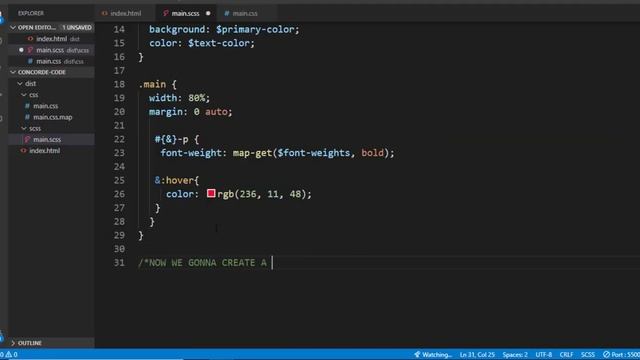640x360 pixels.
Task: Open main.scss in Open Editors list
Action: tap(51, 50)
